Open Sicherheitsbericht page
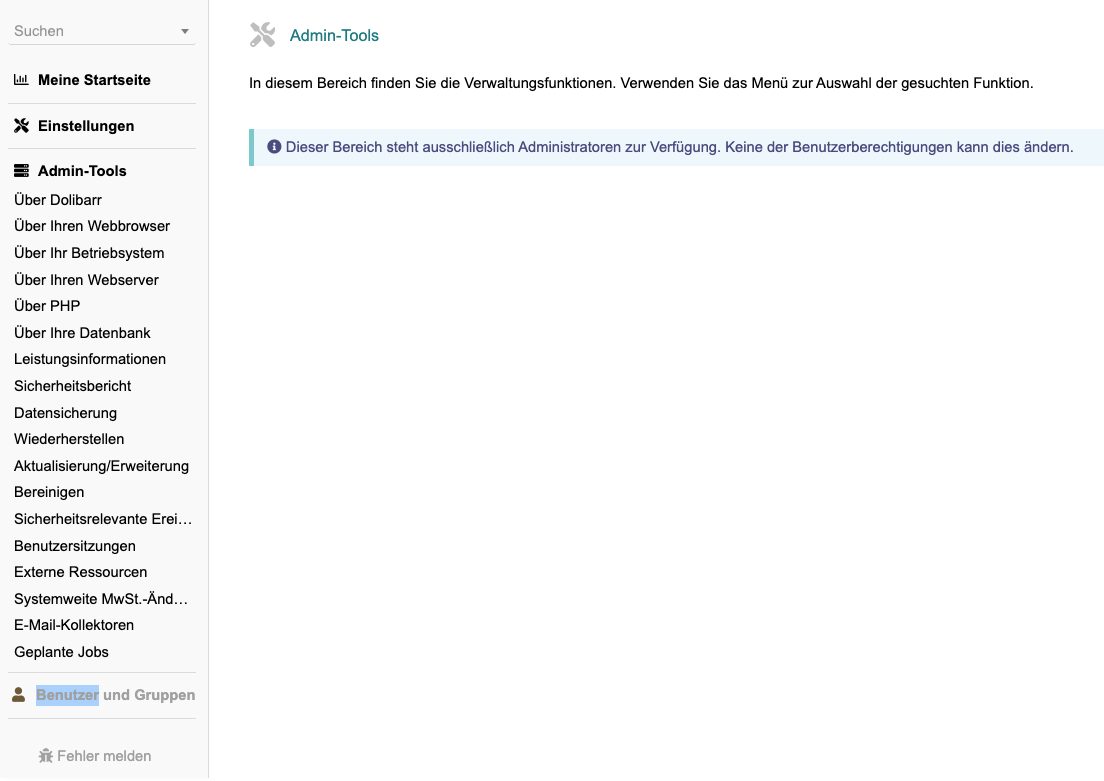The width and height of the screenshot is (1104, 781). click(73, 386)
